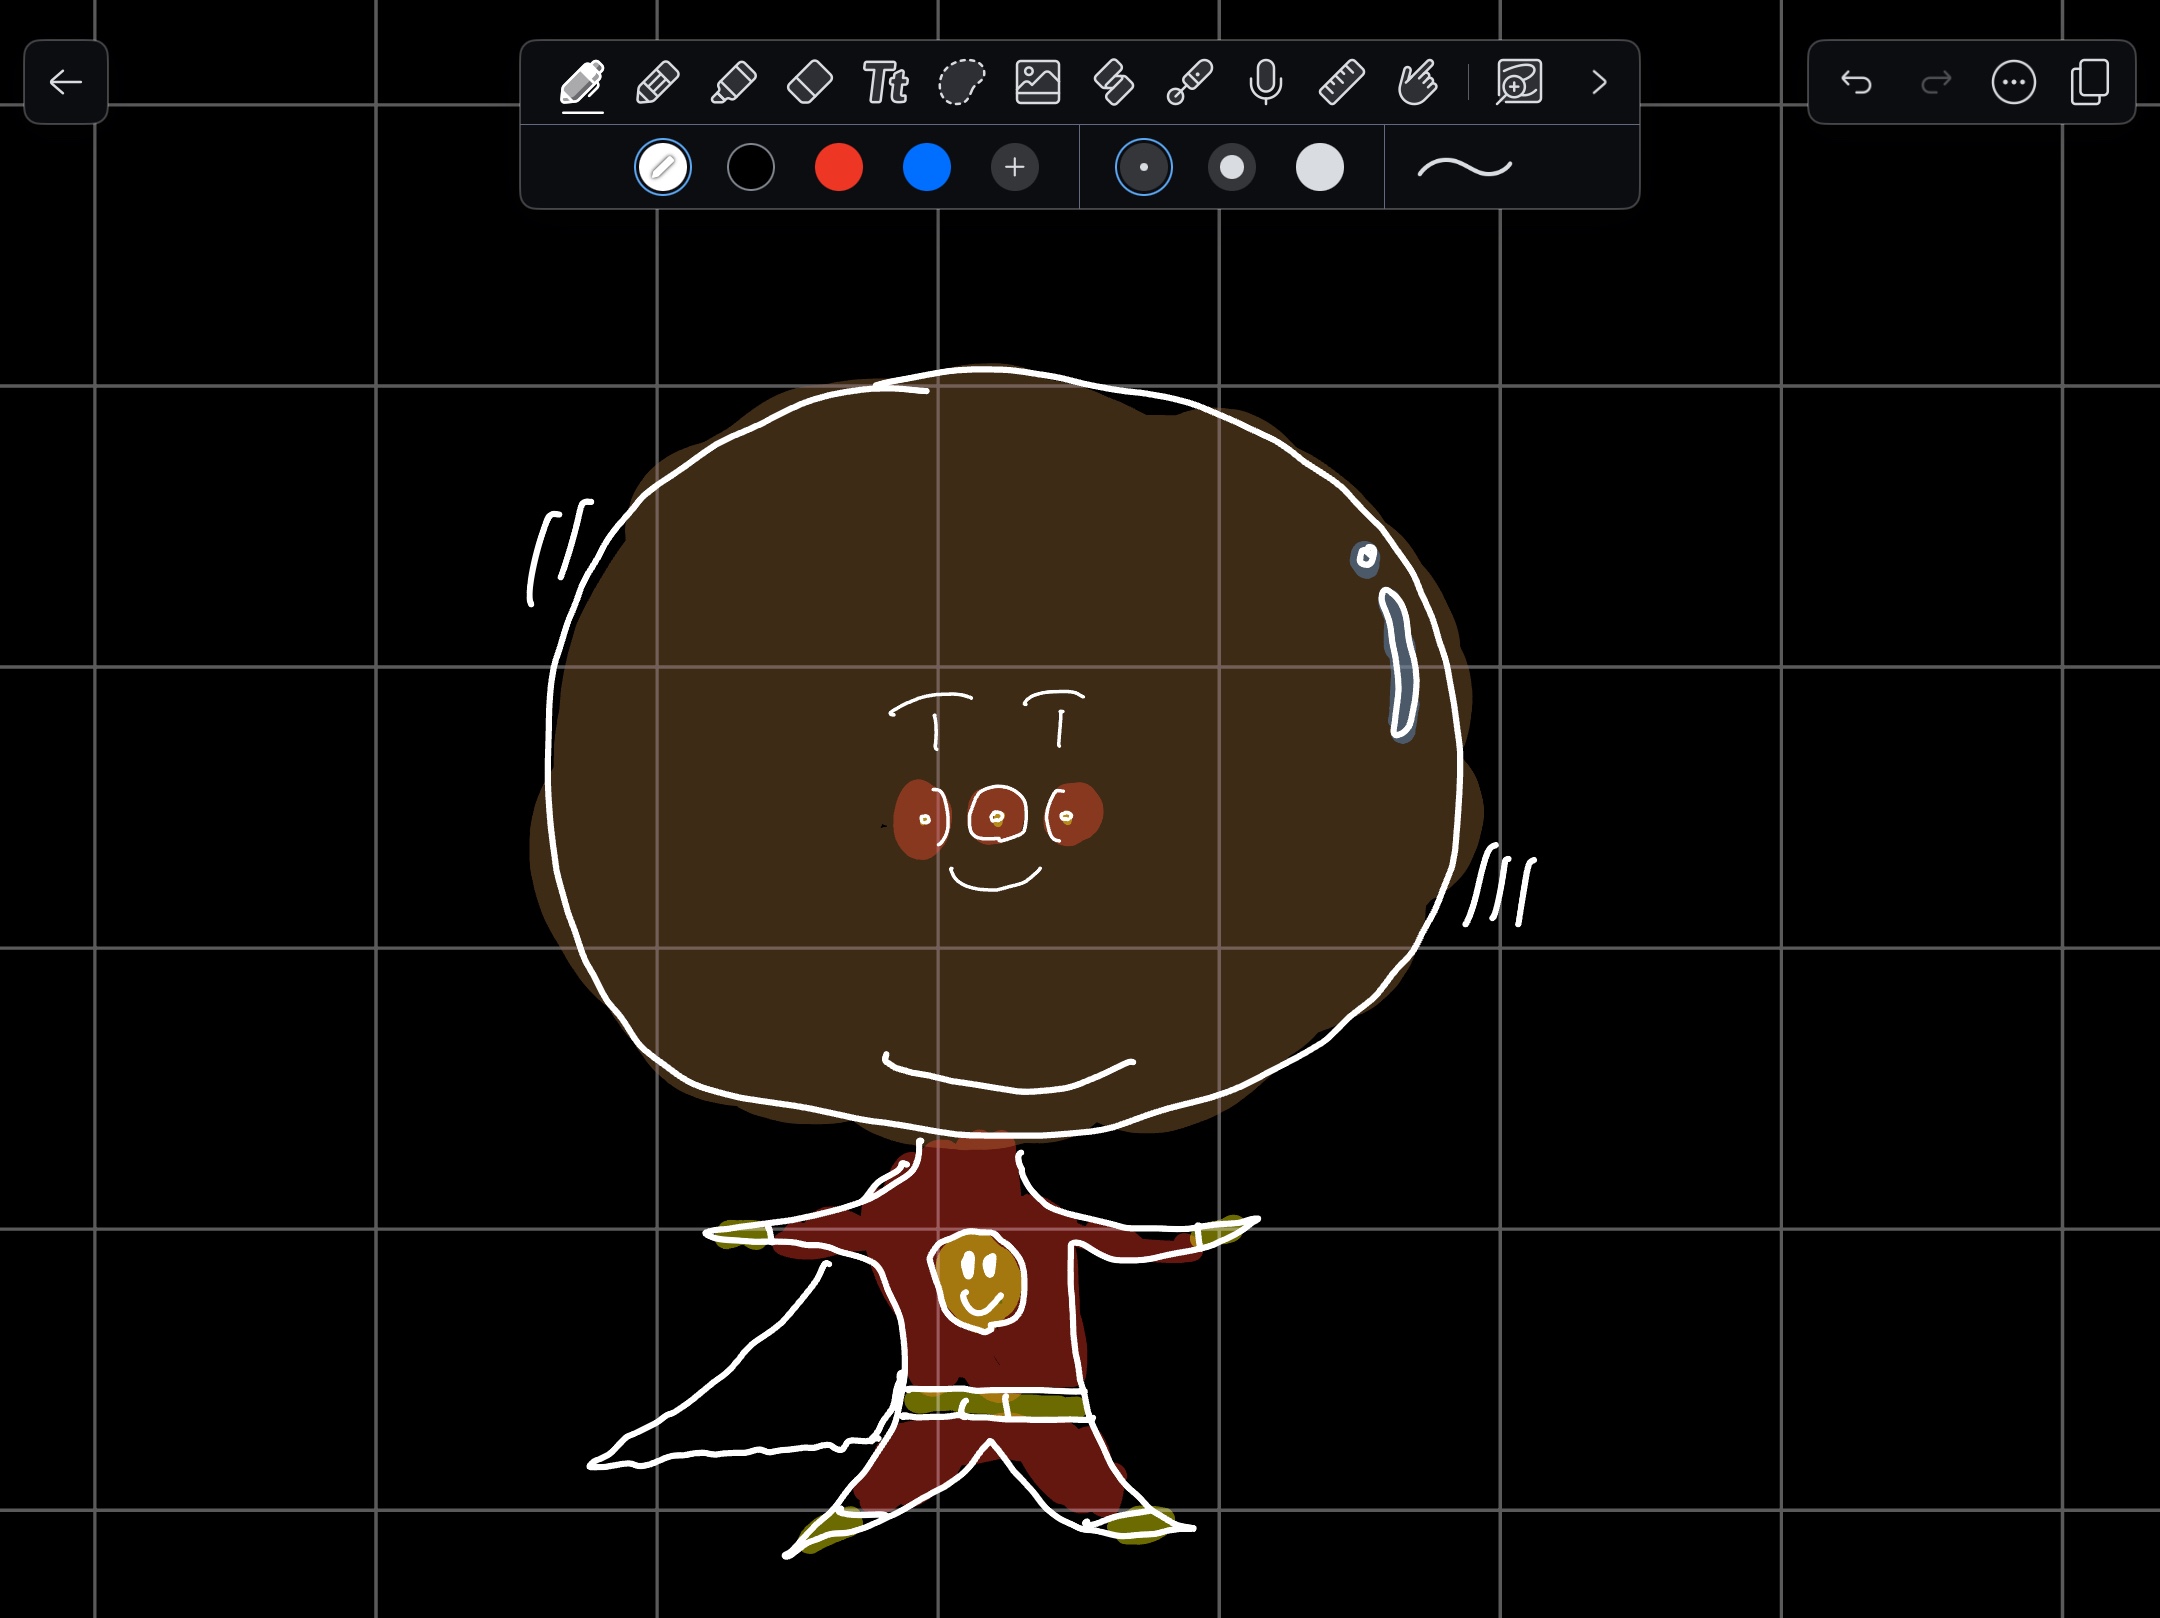
Task: Select the laser pointer tool
Action: coord(1190,82)
